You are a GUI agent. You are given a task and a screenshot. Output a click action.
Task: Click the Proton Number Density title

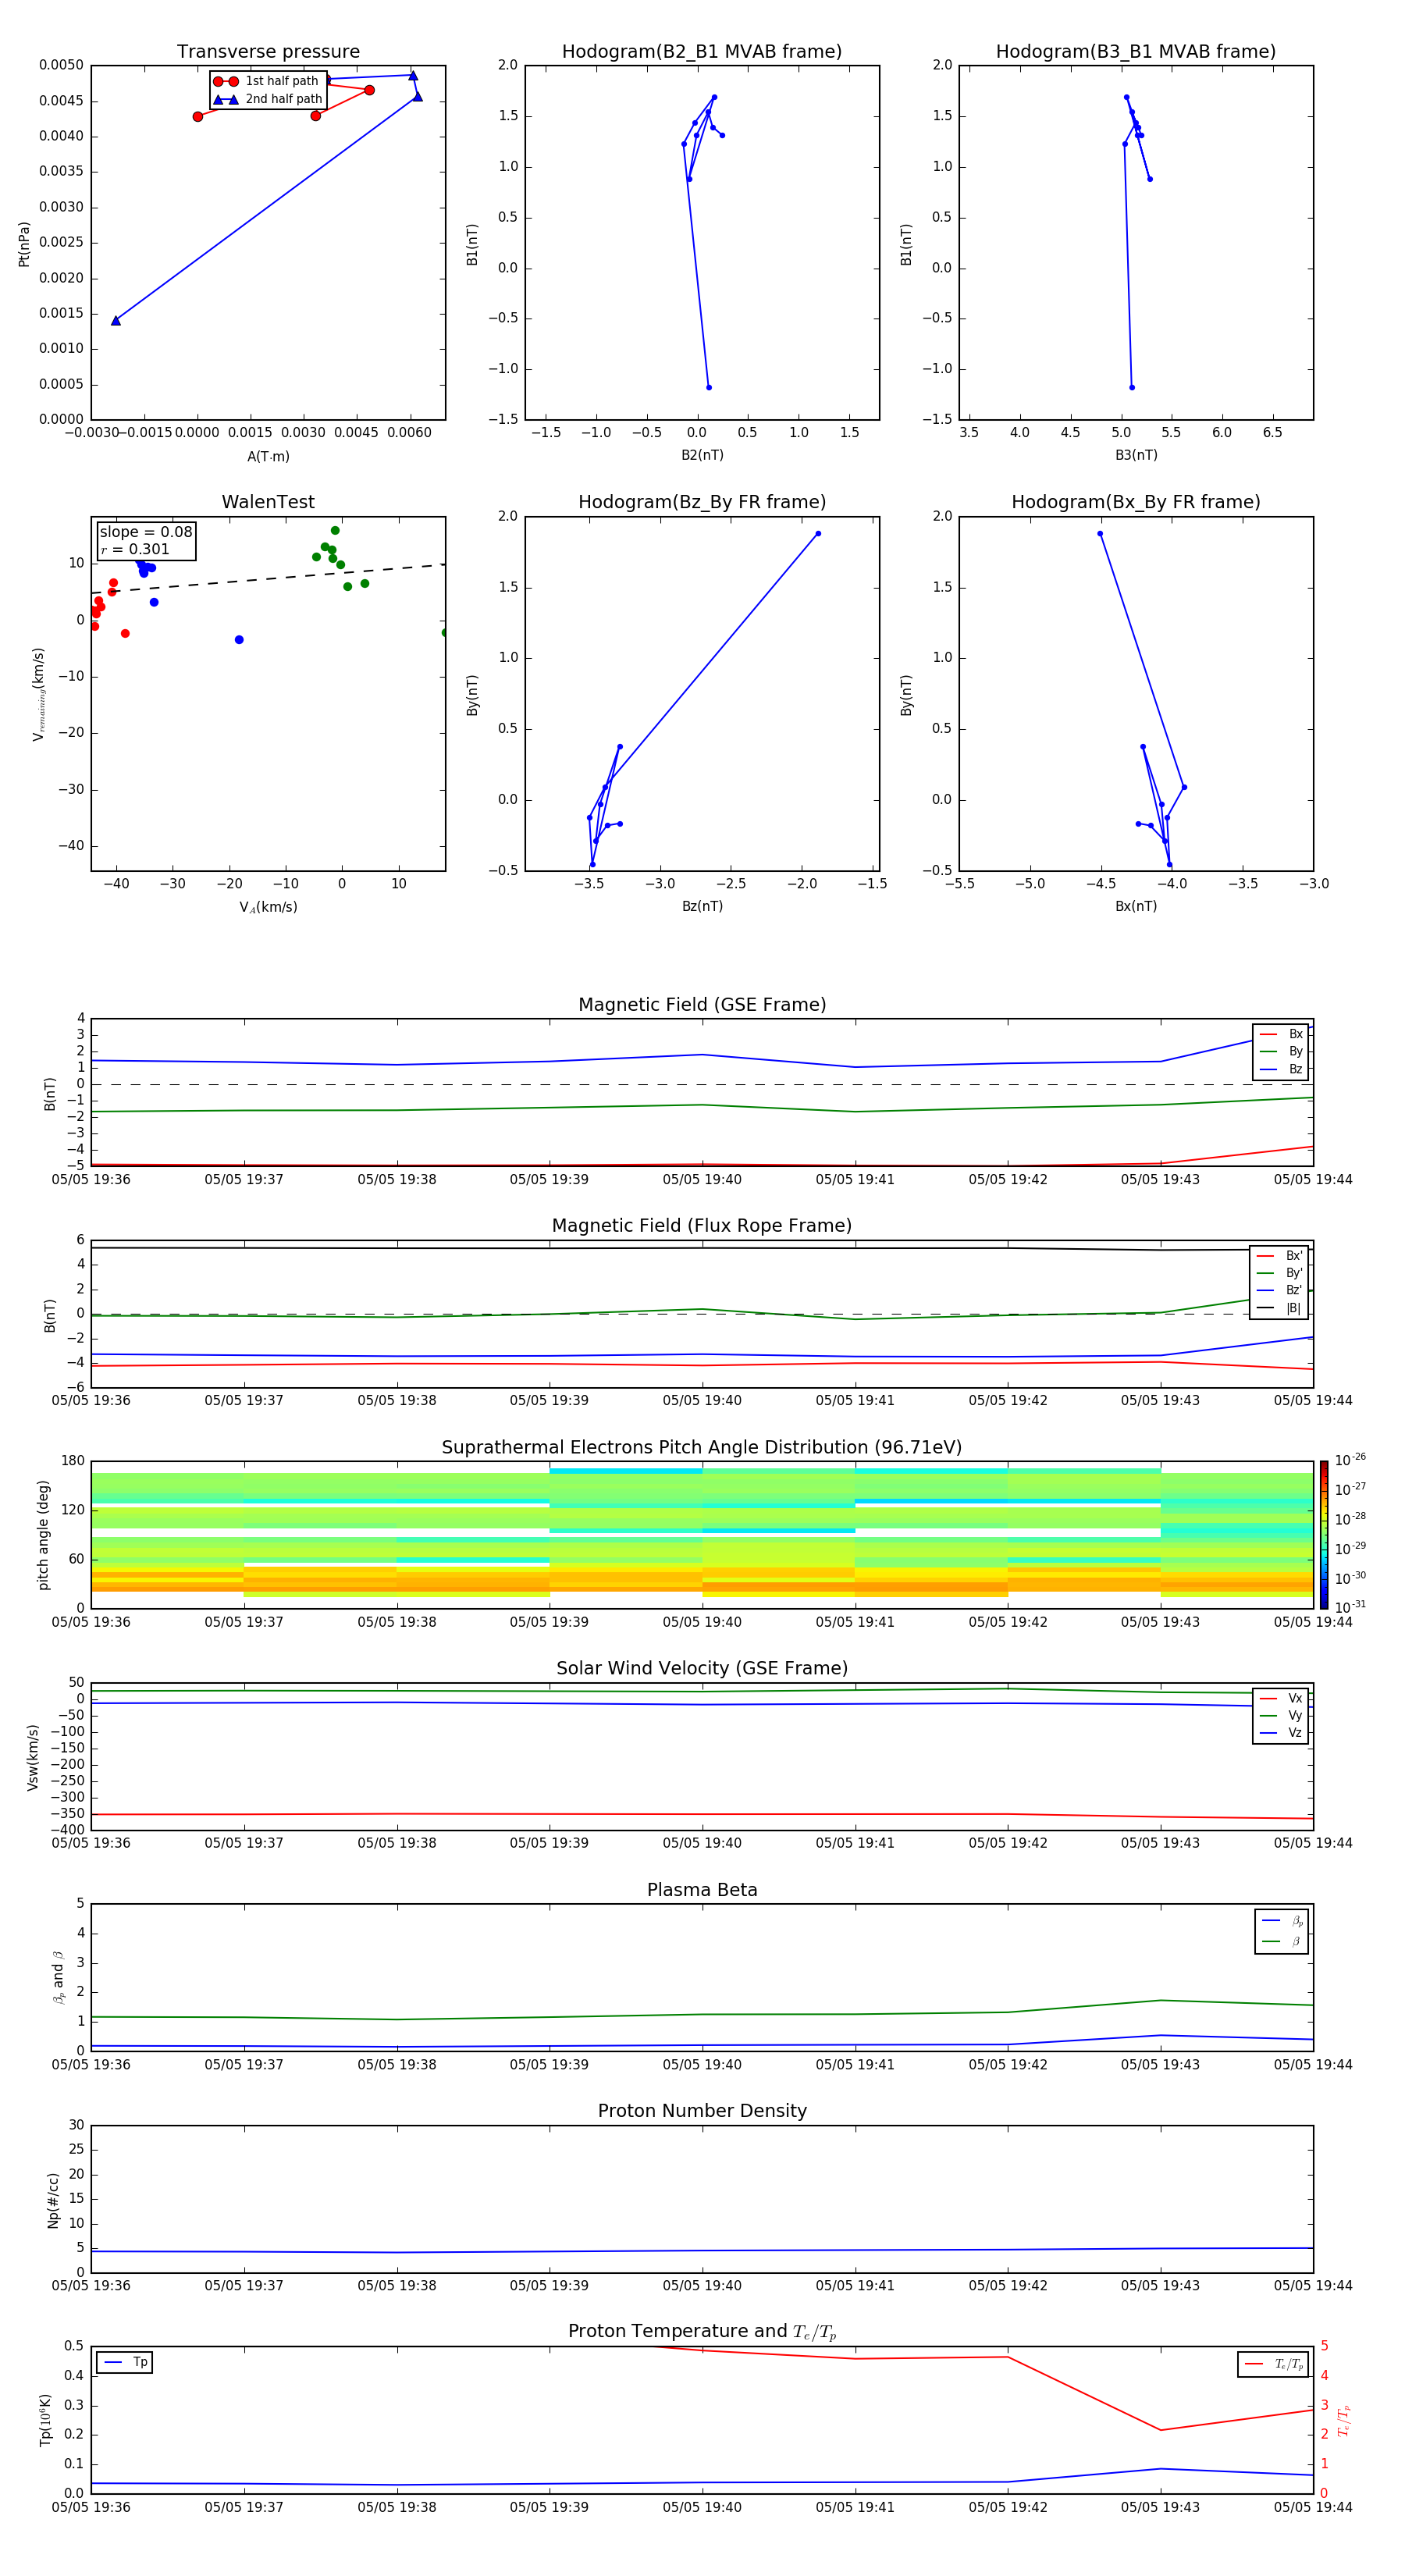click(702, 2111)
